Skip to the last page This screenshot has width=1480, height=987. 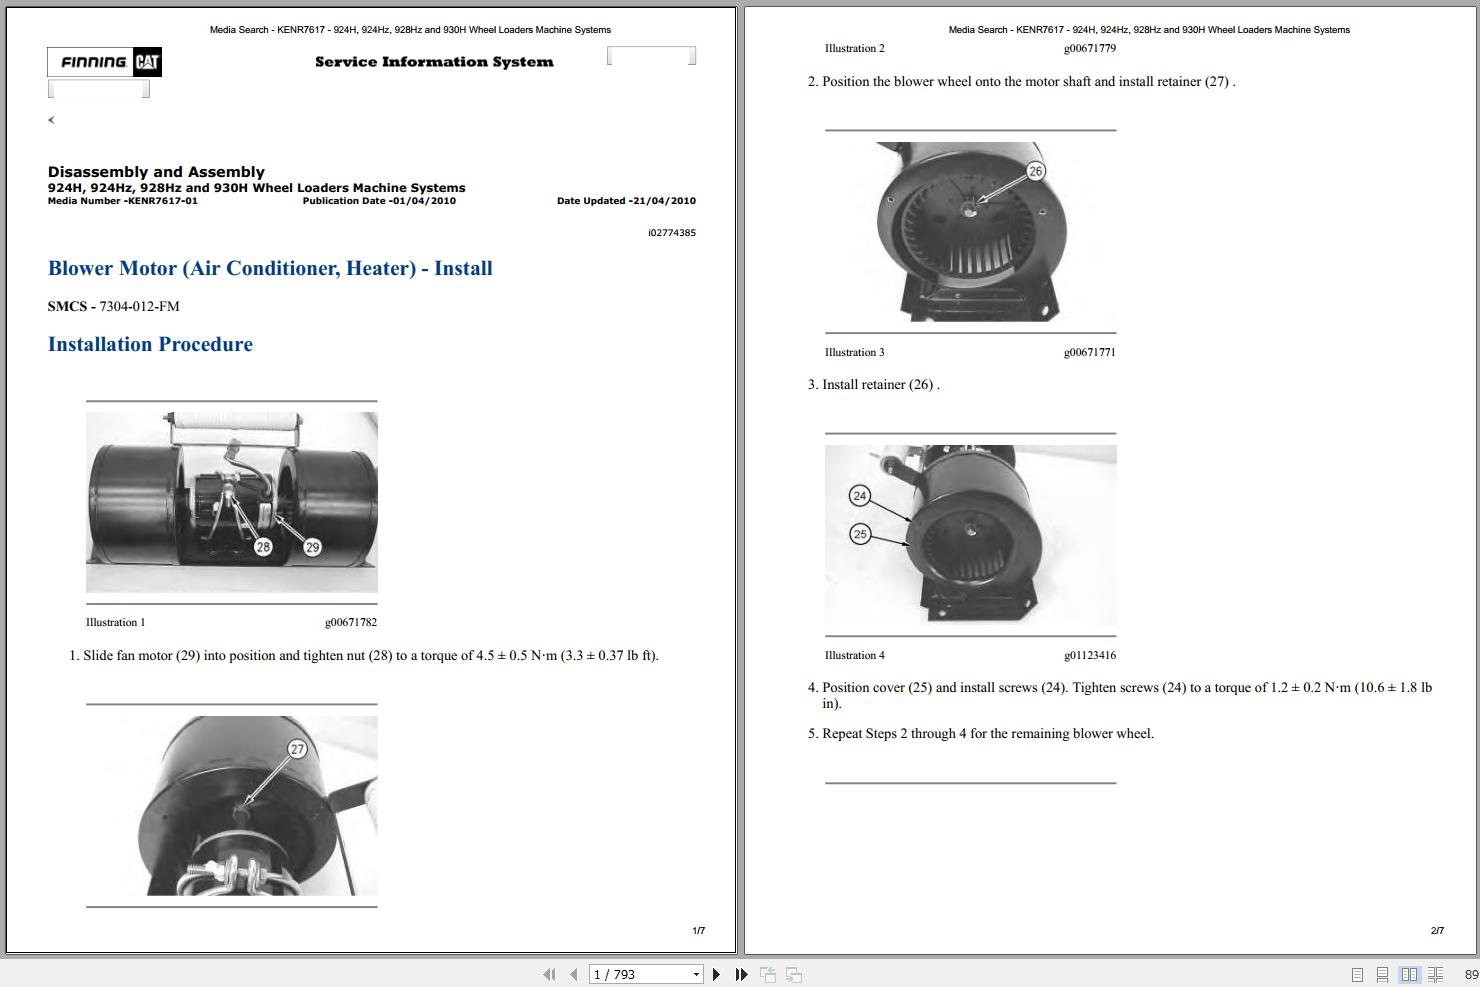[740, 973]
